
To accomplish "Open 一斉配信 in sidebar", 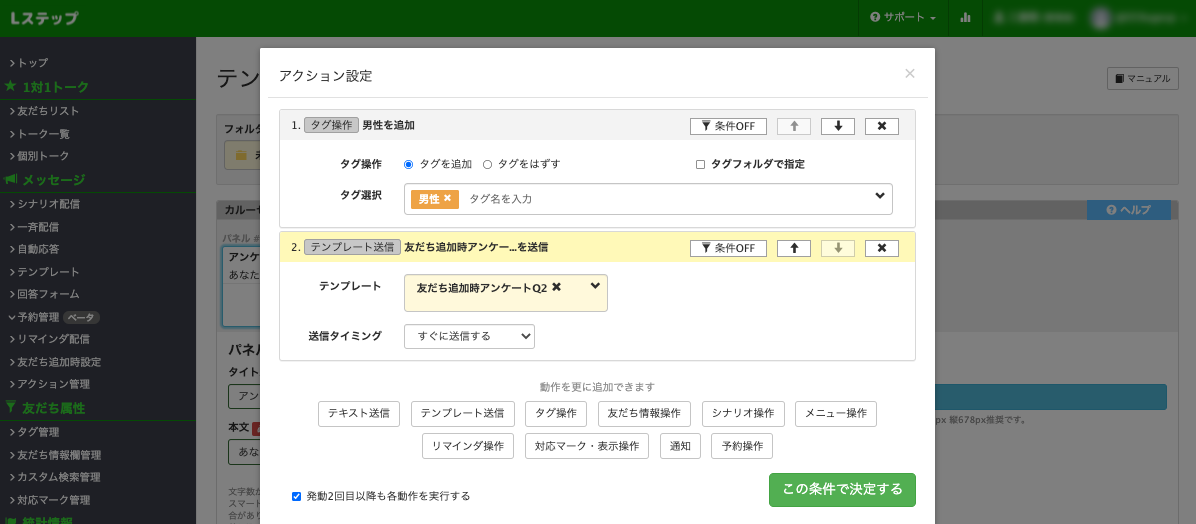I will (38, 227).
